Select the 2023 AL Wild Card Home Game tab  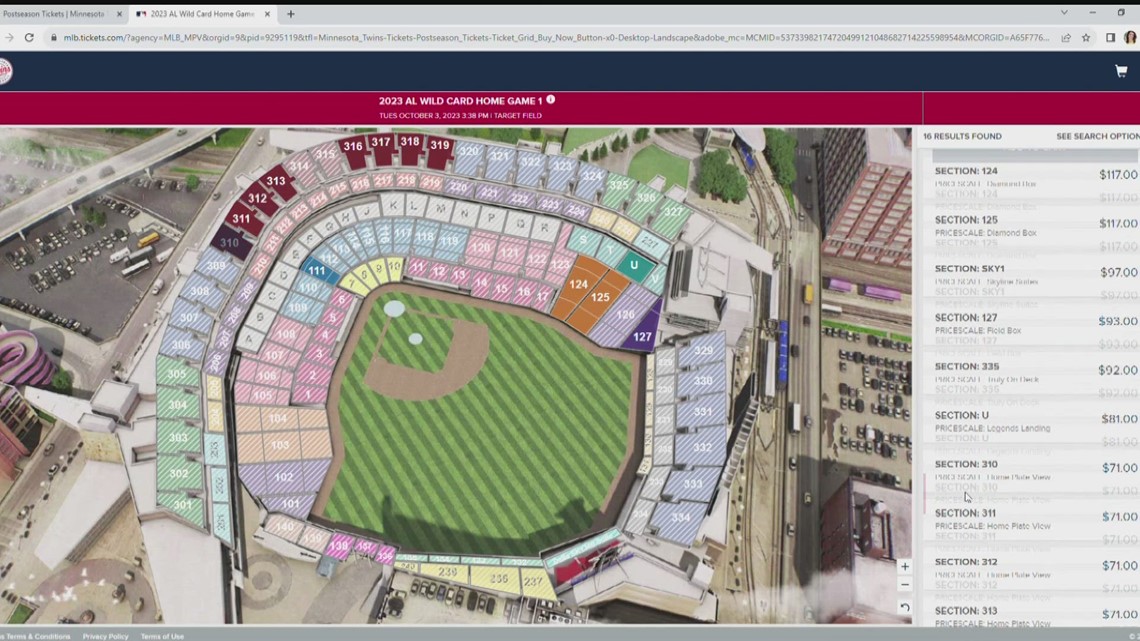point(202,14)
